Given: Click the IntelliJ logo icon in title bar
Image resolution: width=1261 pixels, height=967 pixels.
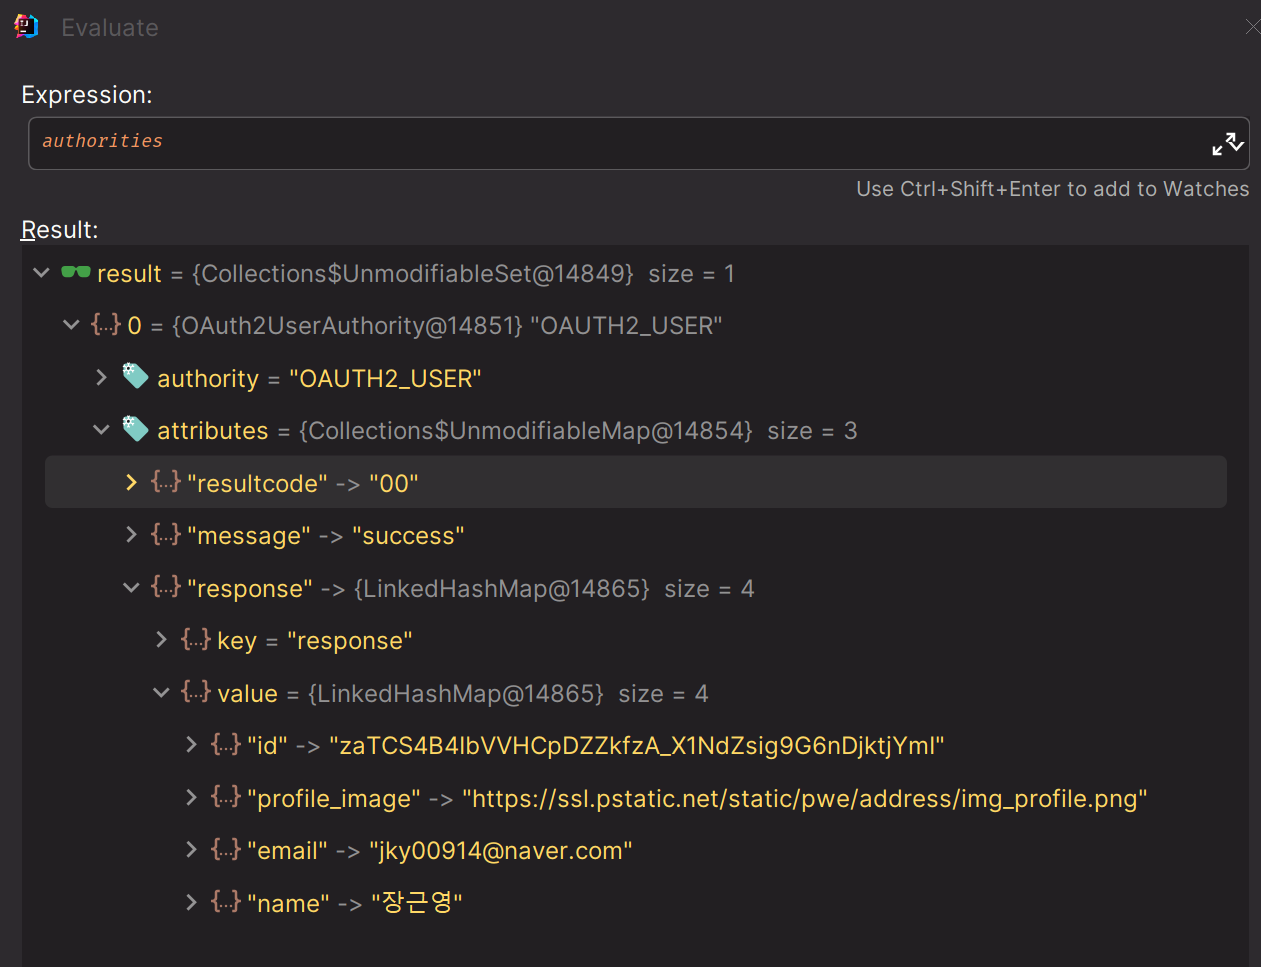Looking at the screenshot, I should [26, 27].
